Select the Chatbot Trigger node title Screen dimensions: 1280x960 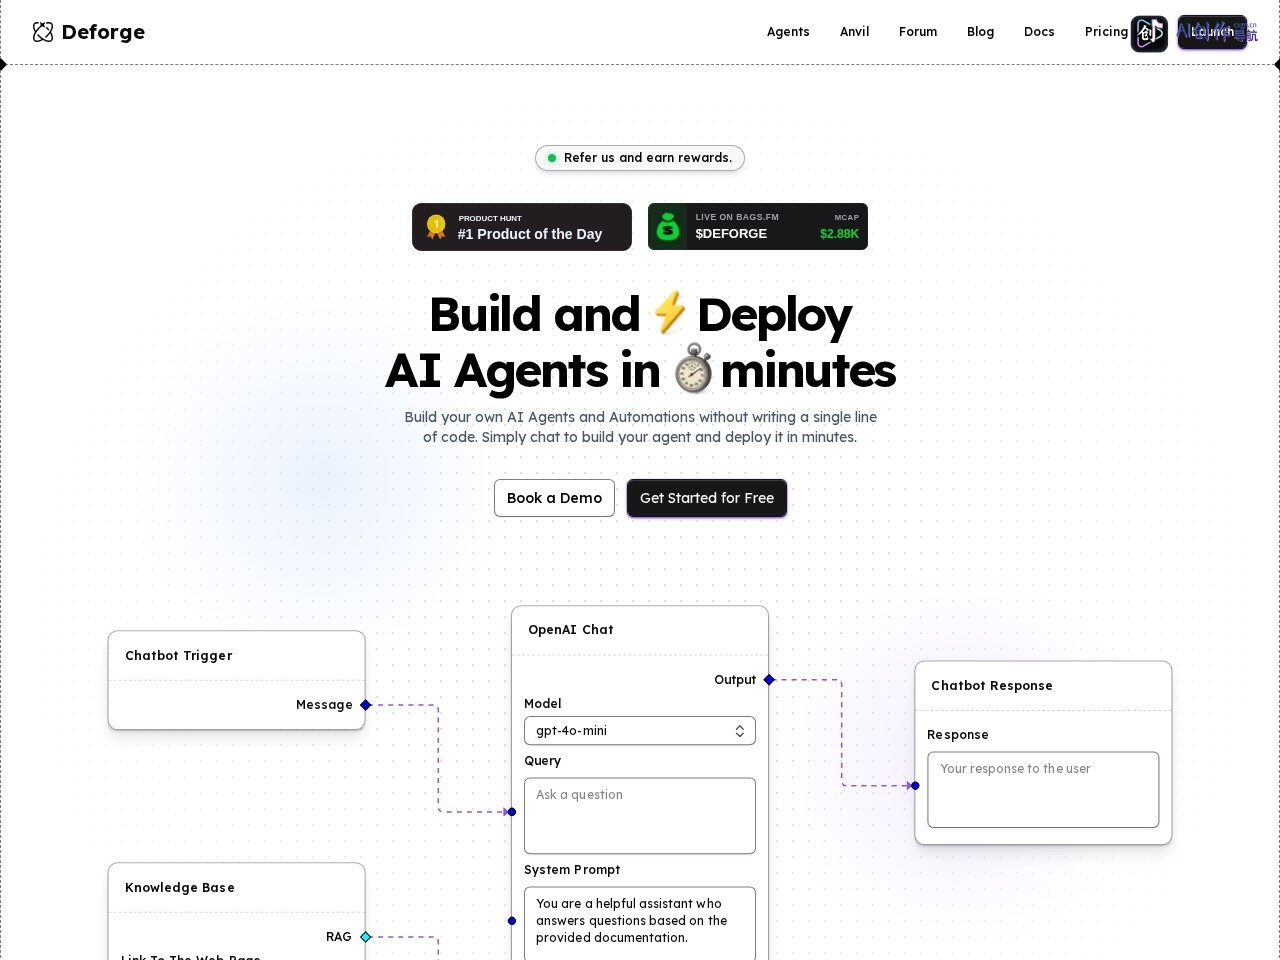(179, 656)
